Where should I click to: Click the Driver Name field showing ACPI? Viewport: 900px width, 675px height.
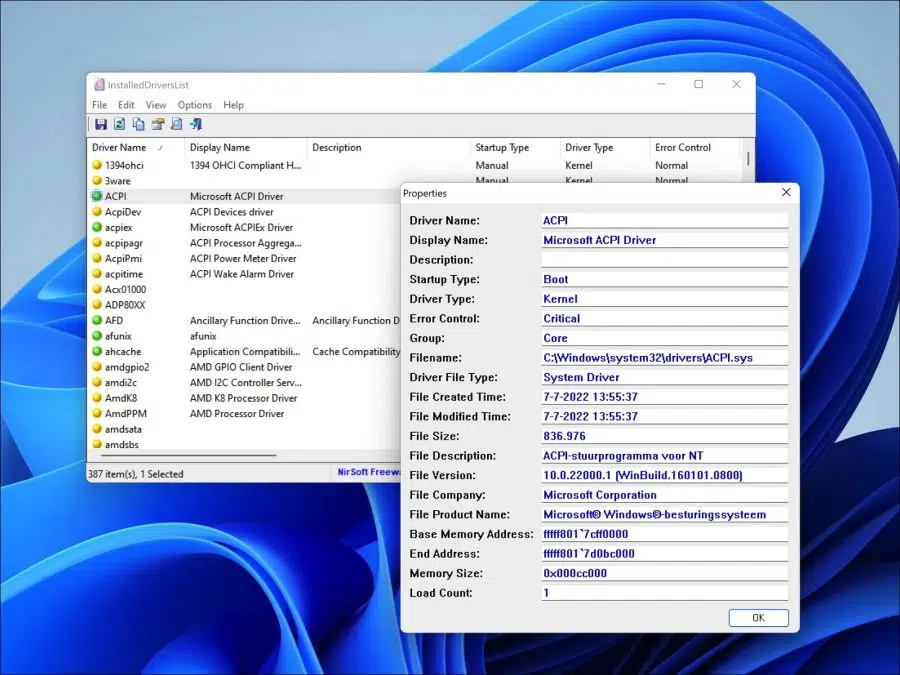point(665,220)
